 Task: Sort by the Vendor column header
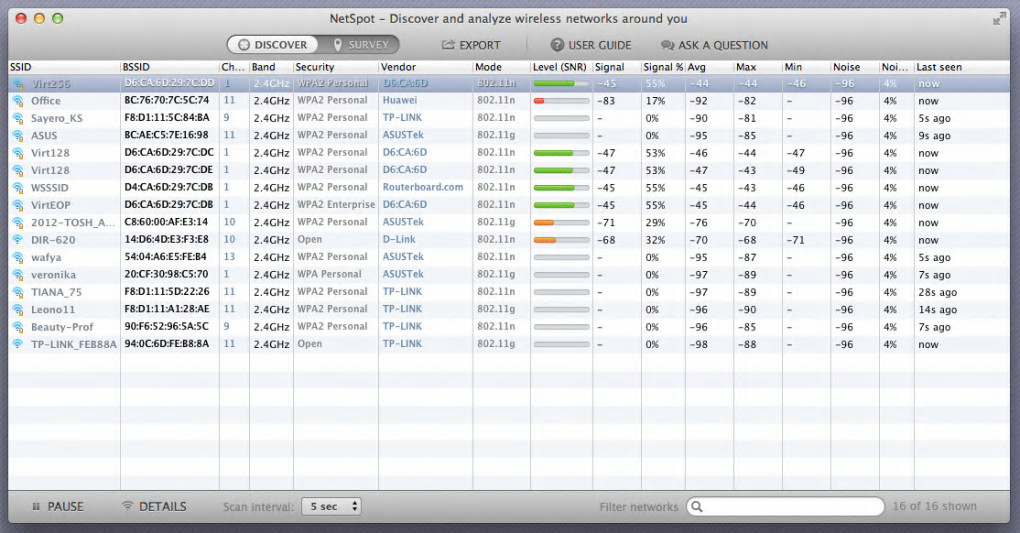coord(425,67)
